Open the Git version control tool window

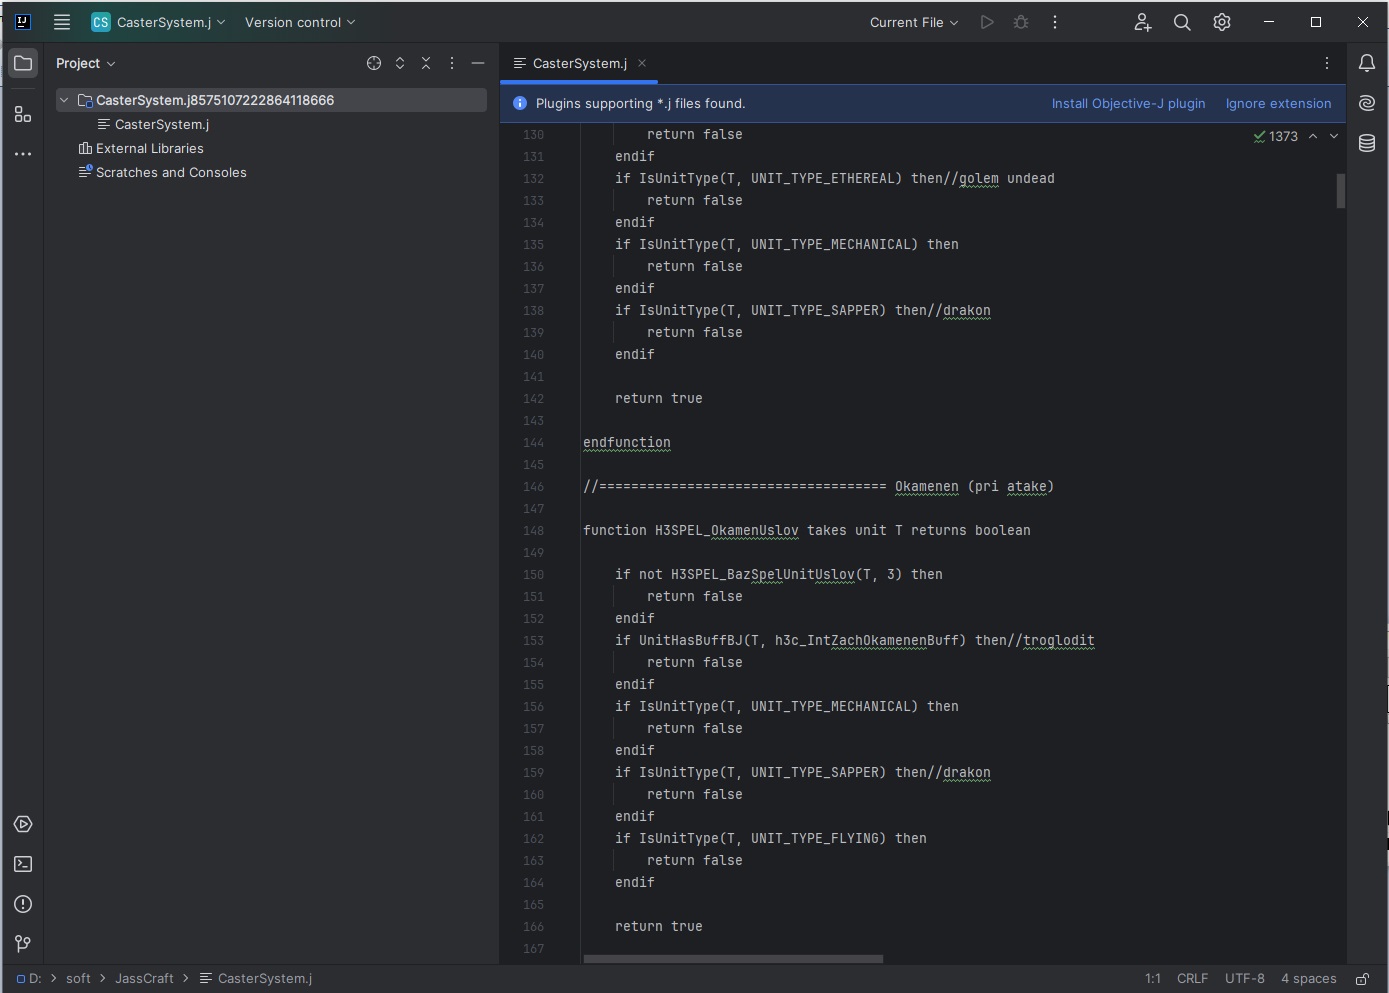[x=23, y=944]
